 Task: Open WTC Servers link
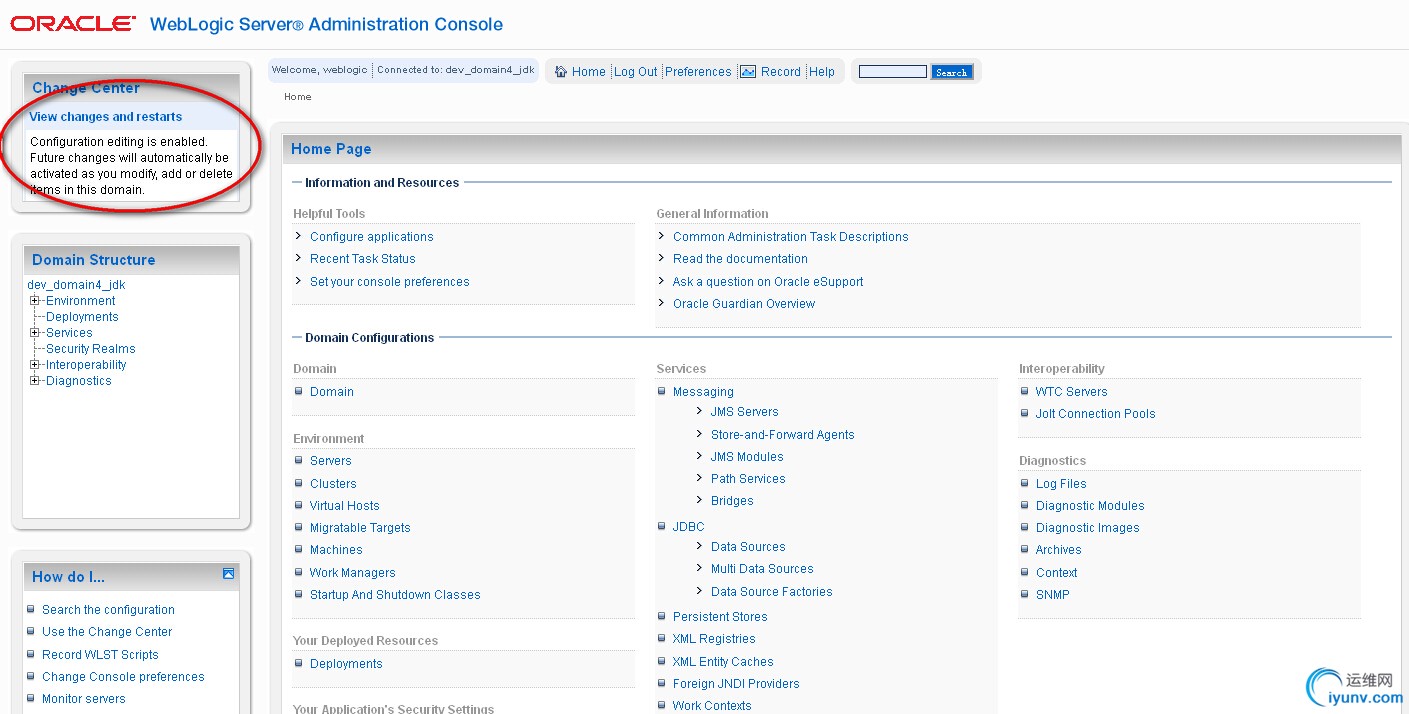tap(1072, 392)
